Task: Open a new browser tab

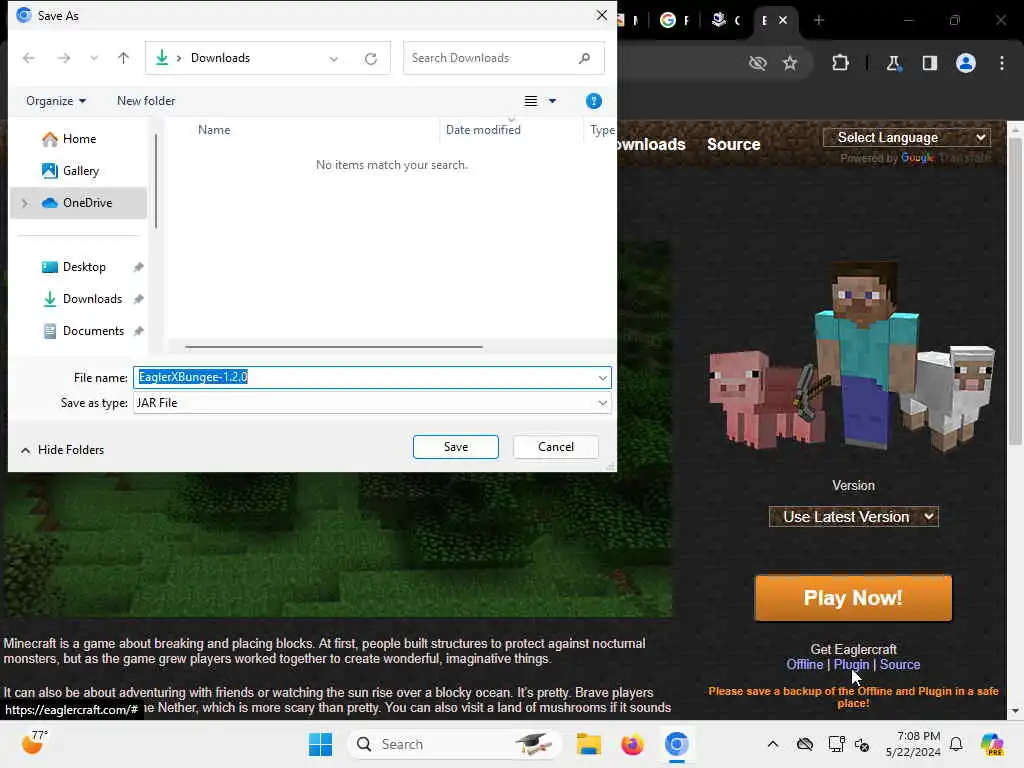Action: pos(819,20)
